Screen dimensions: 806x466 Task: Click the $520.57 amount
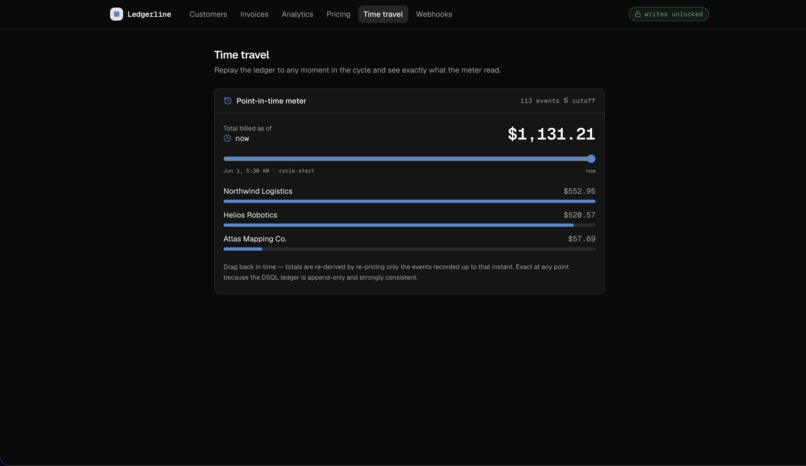(579, 215)
